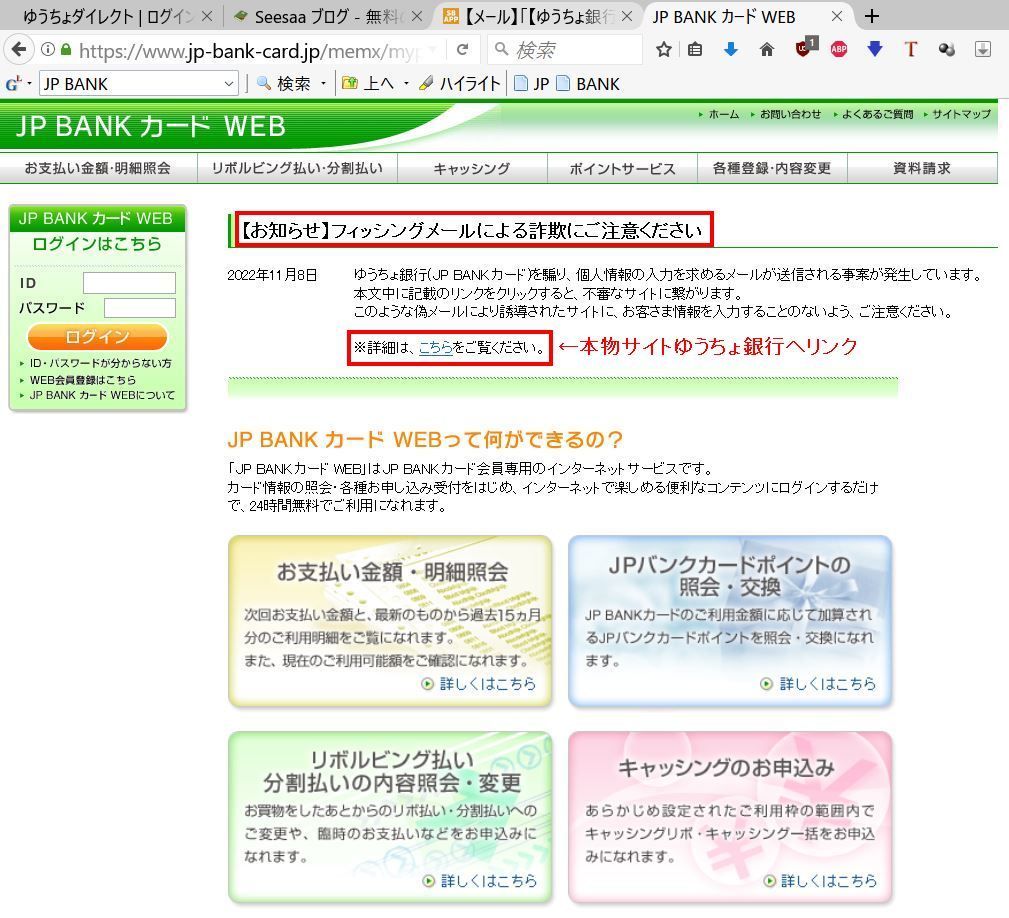This screenshot has width=1009, height=918.
Task: Open the site info icon in the address bar
Action: coord(48,50)
